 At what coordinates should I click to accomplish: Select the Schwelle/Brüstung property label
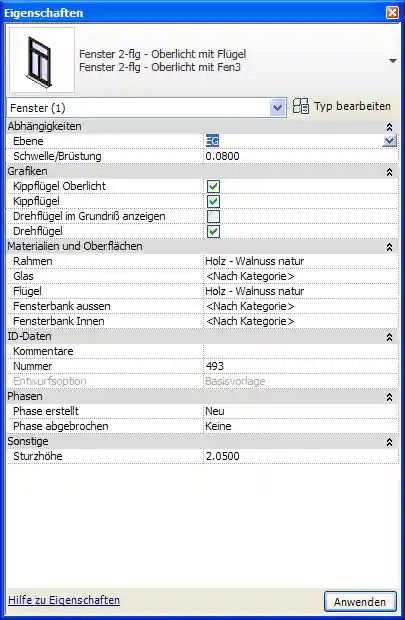click(x=57, y=156)
